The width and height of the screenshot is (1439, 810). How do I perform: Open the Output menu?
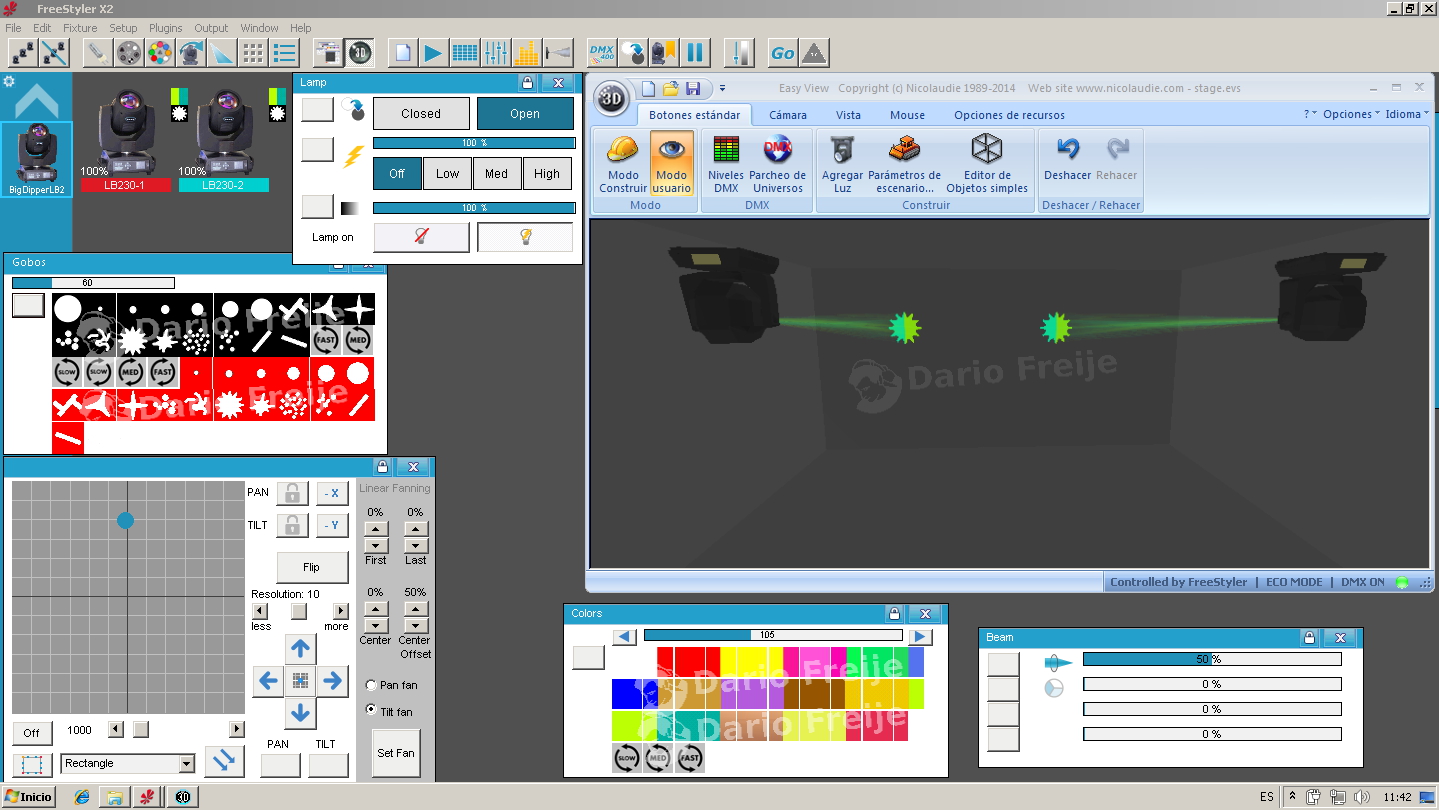pyautogui.click(x=211, y=28)
